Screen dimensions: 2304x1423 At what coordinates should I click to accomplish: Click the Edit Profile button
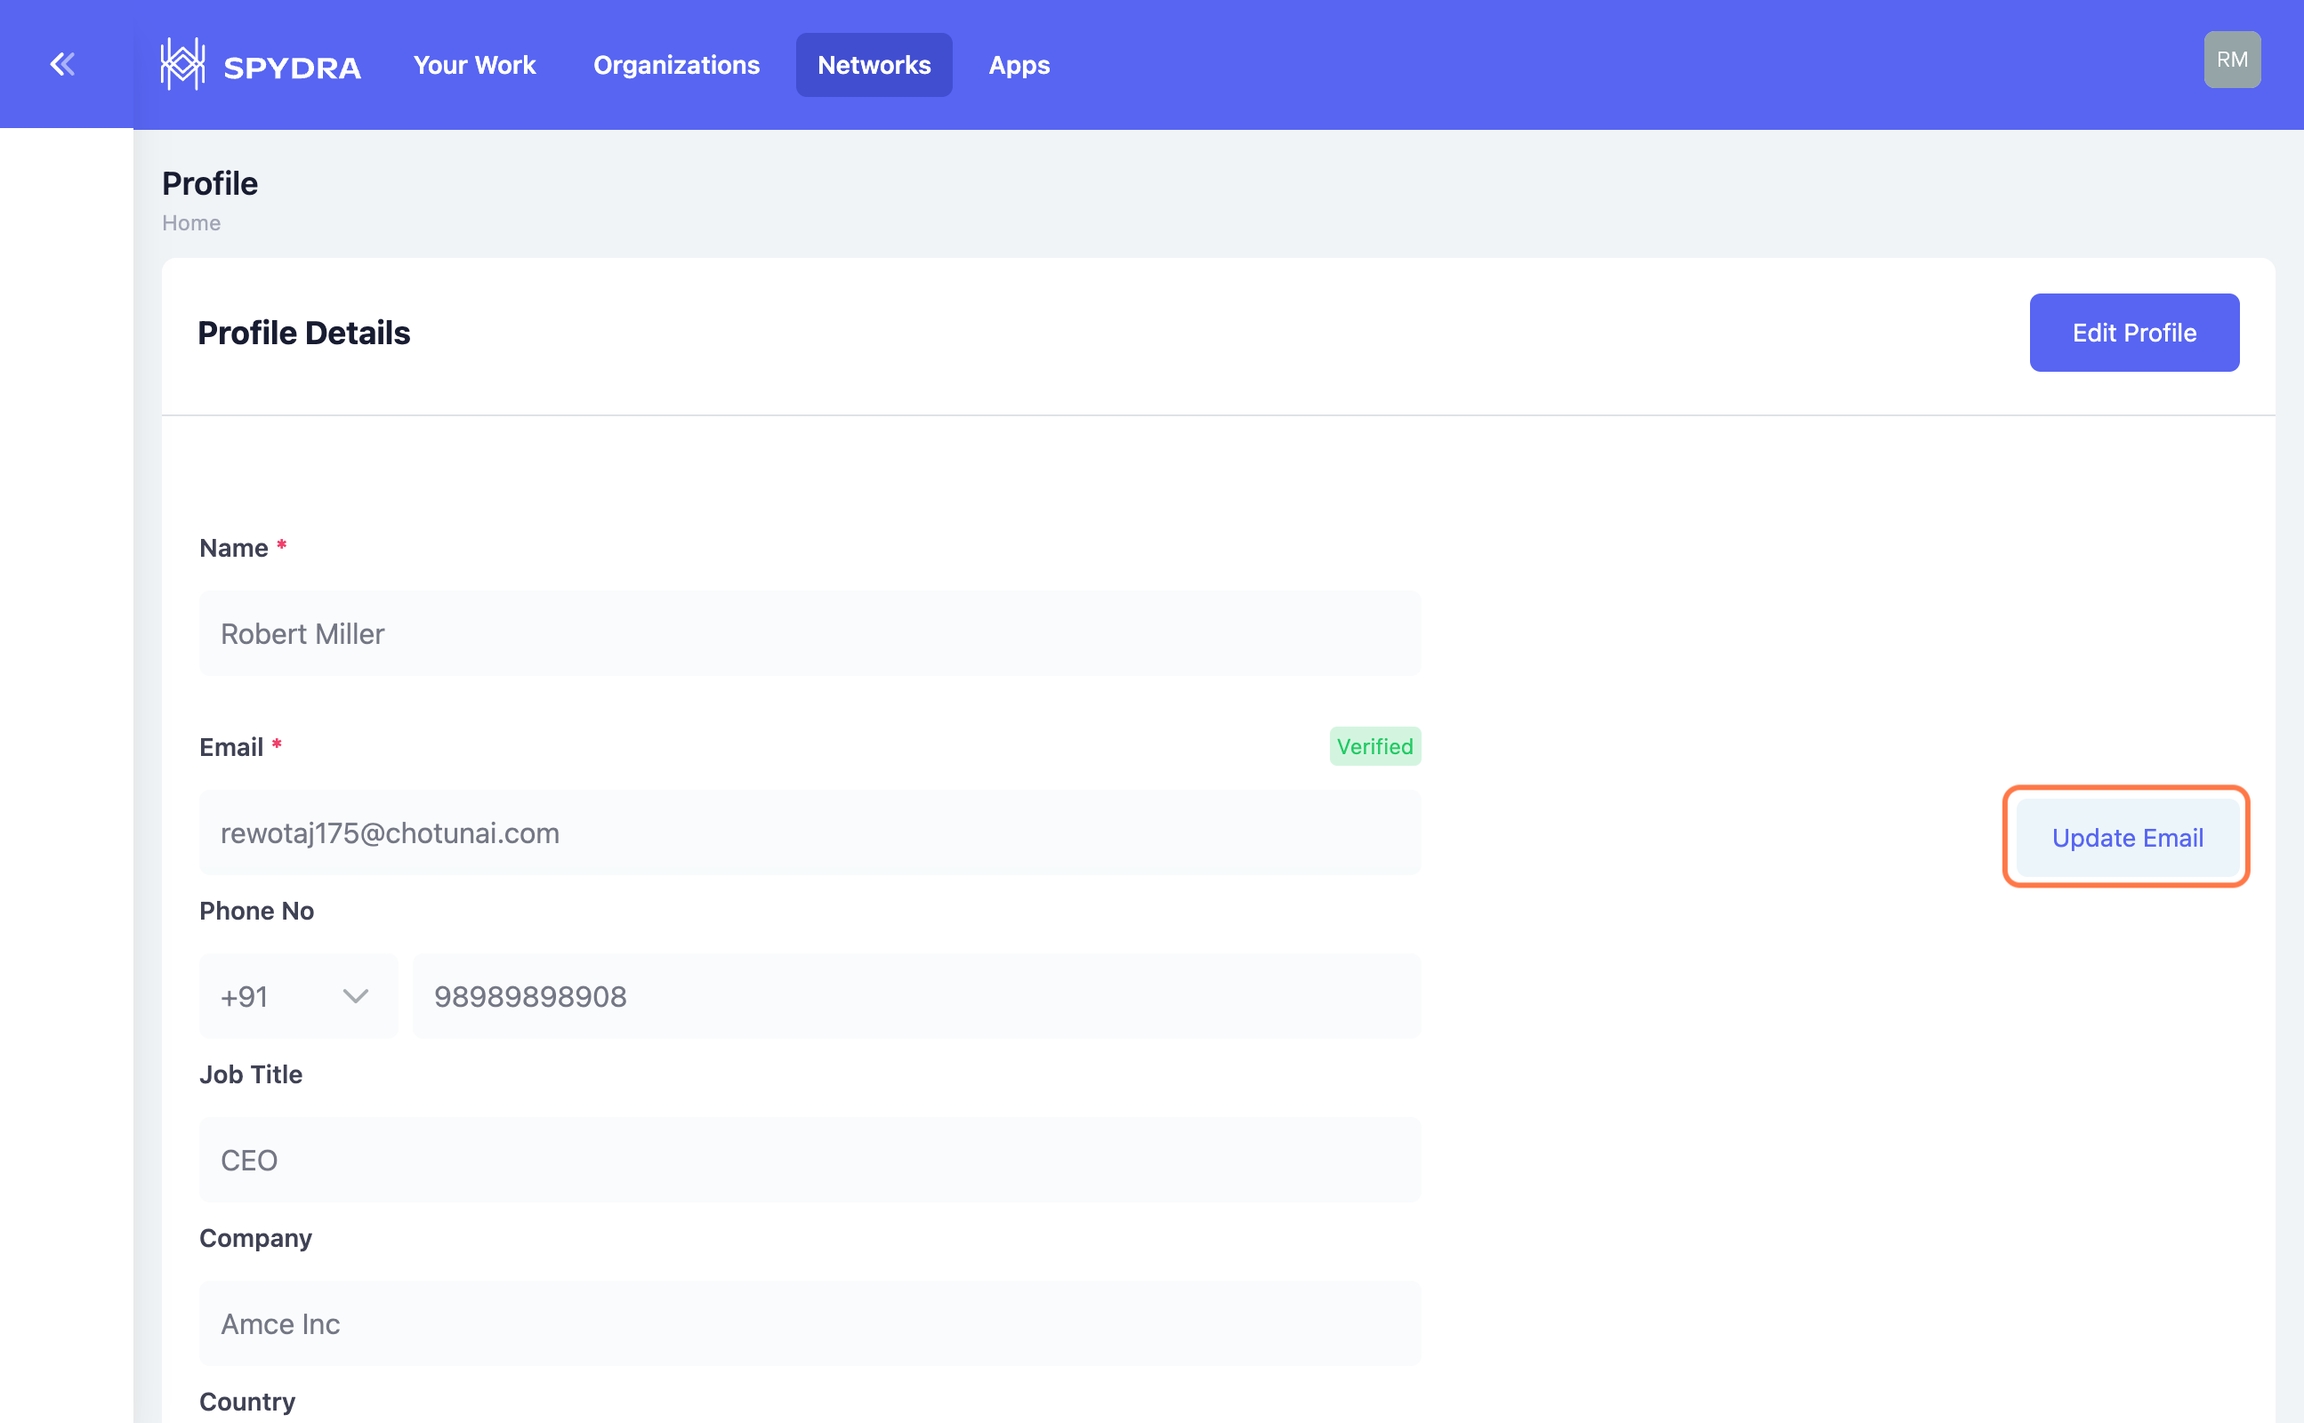pyautogui.click(x=2133, y=333)
